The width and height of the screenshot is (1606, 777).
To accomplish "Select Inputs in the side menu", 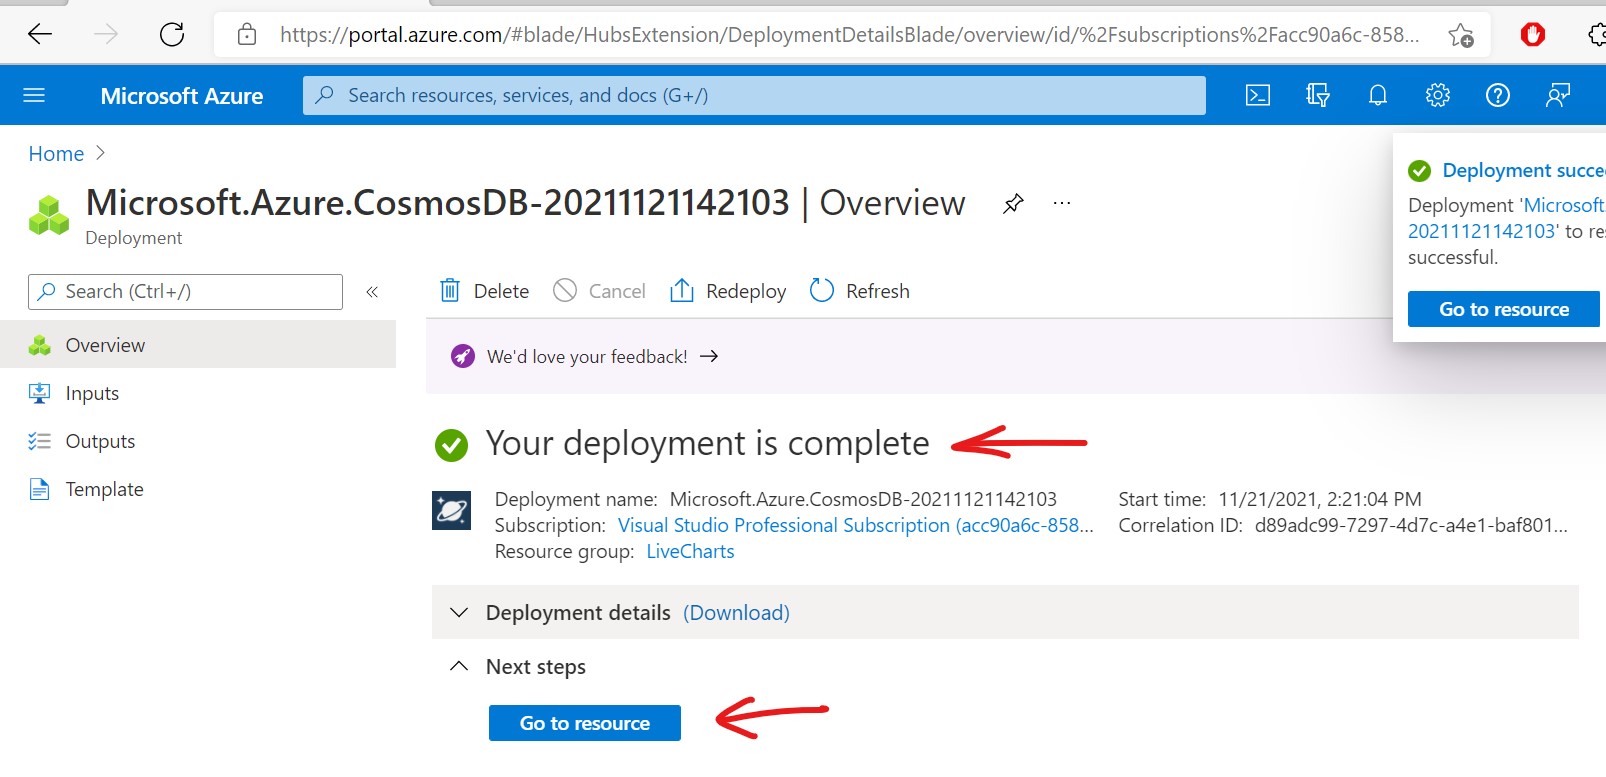I will (x=92, y=393).
